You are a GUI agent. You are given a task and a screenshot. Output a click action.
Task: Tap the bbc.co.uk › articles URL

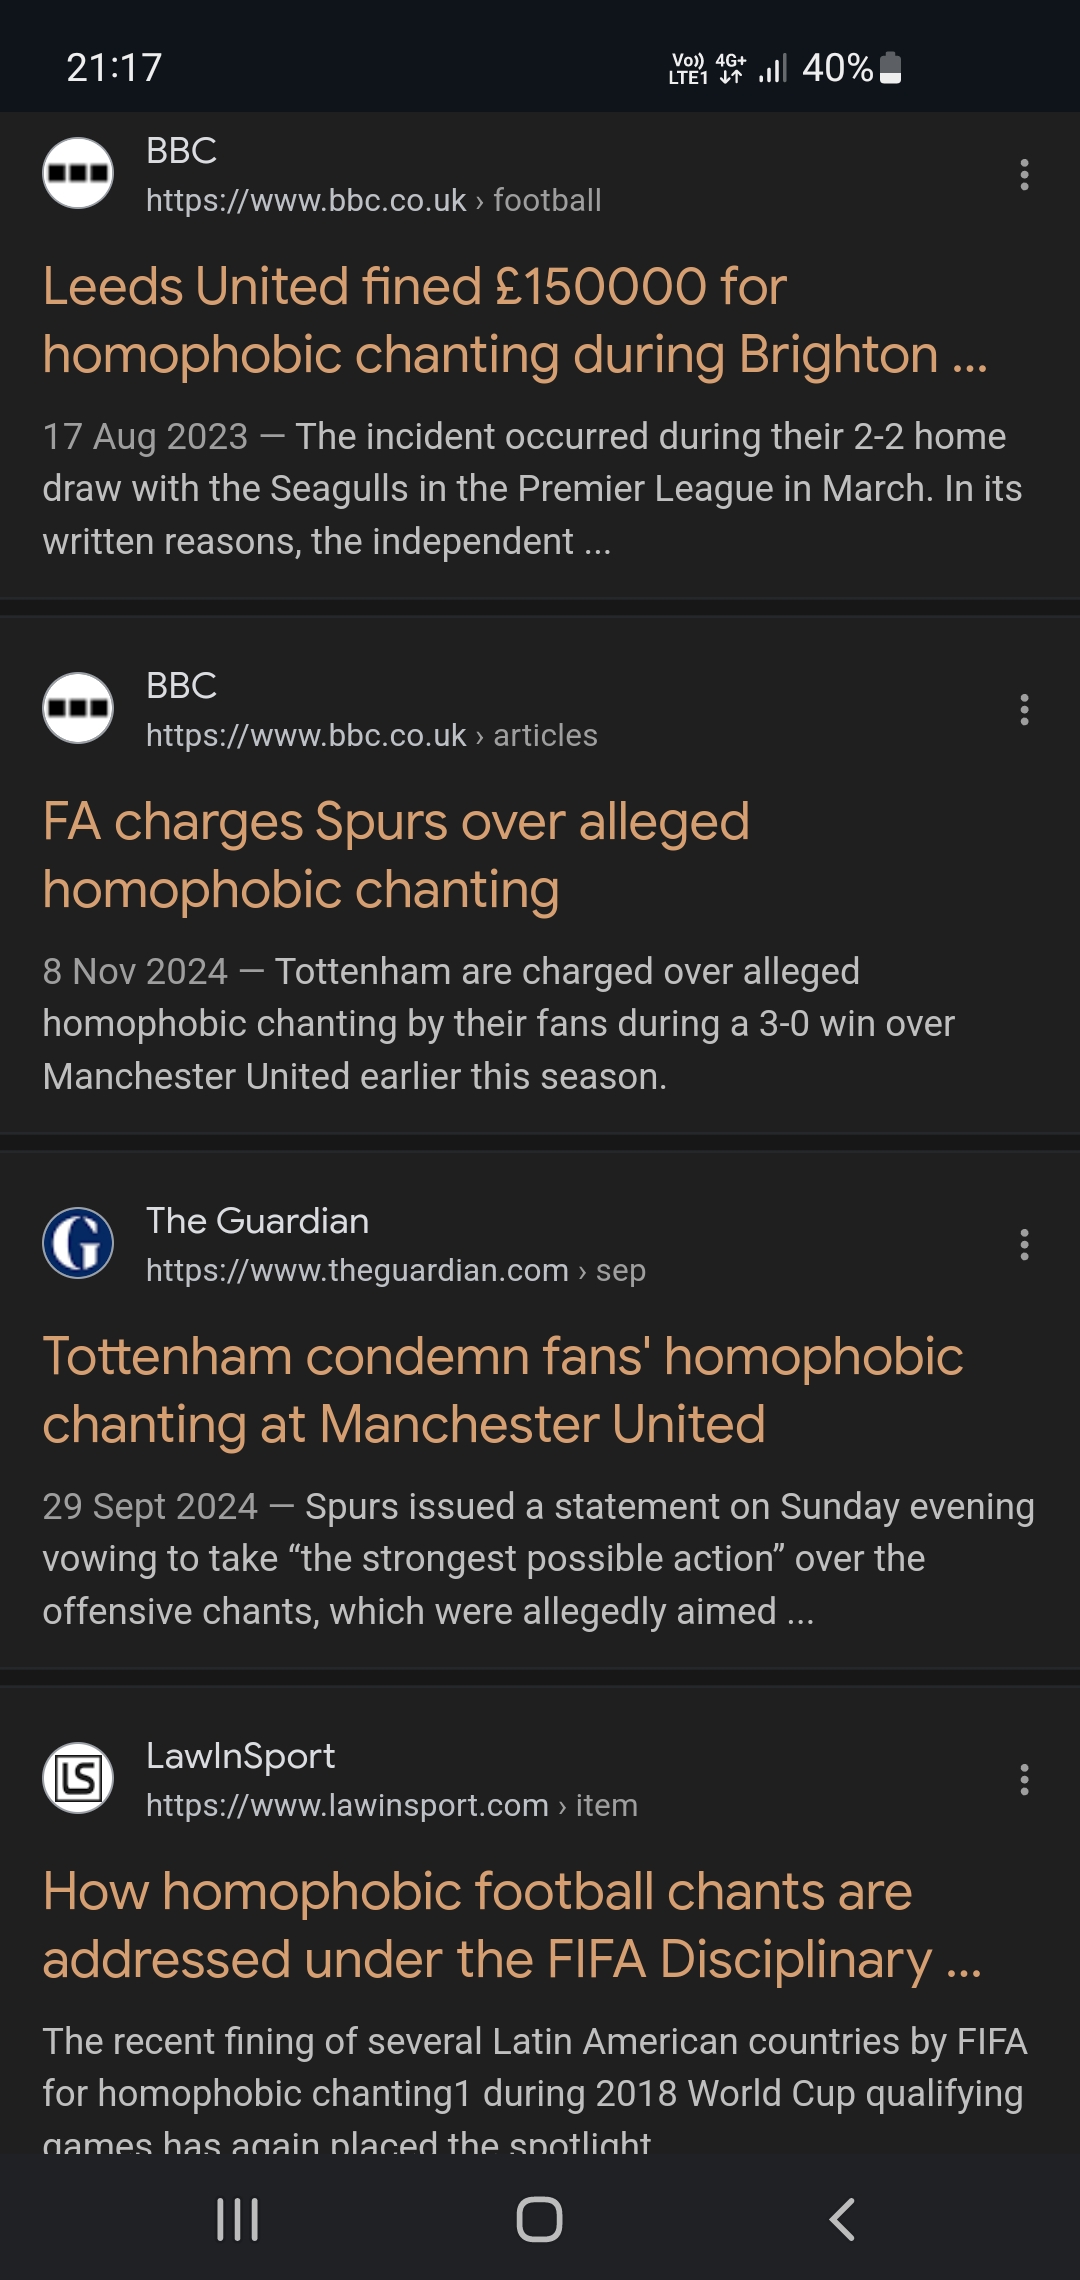pyautogui.click(x=371, y=735)
